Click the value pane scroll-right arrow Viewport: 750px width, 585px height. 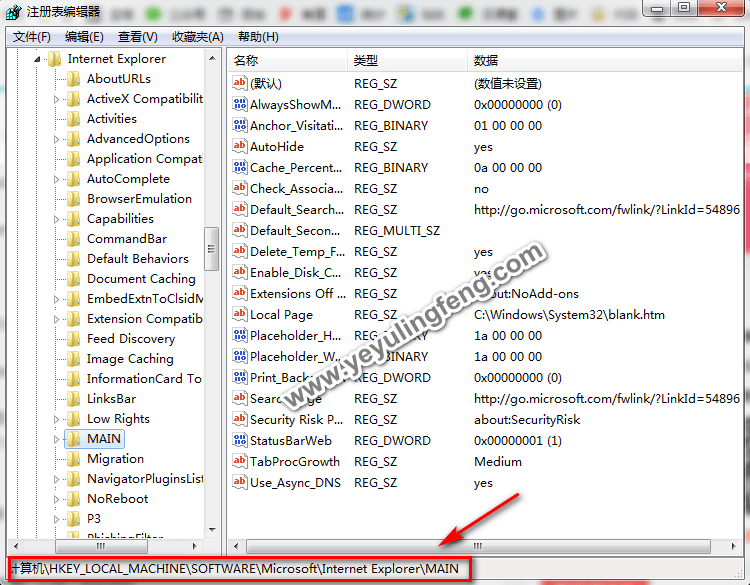[x=734, y=546]
